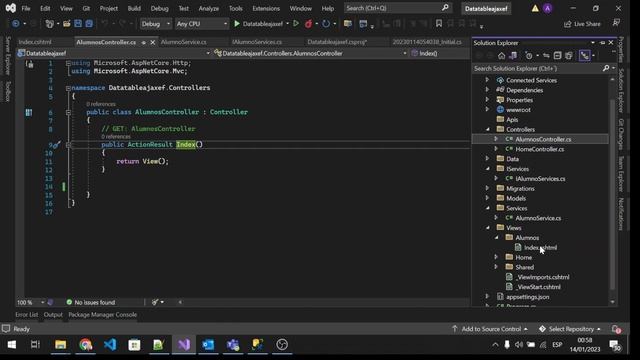Collapse the namespace code block on line 4
Viewport: 640px width, 360px height.
pos(68,88)
